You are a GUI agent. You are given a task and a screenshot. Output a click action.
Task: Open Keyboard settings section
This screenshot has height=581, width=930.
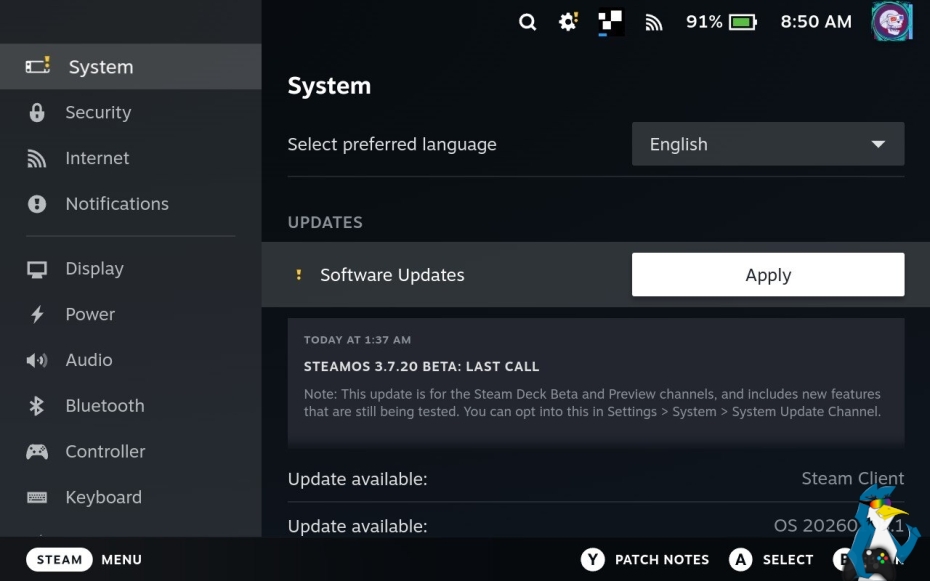(x=103, y=497)
